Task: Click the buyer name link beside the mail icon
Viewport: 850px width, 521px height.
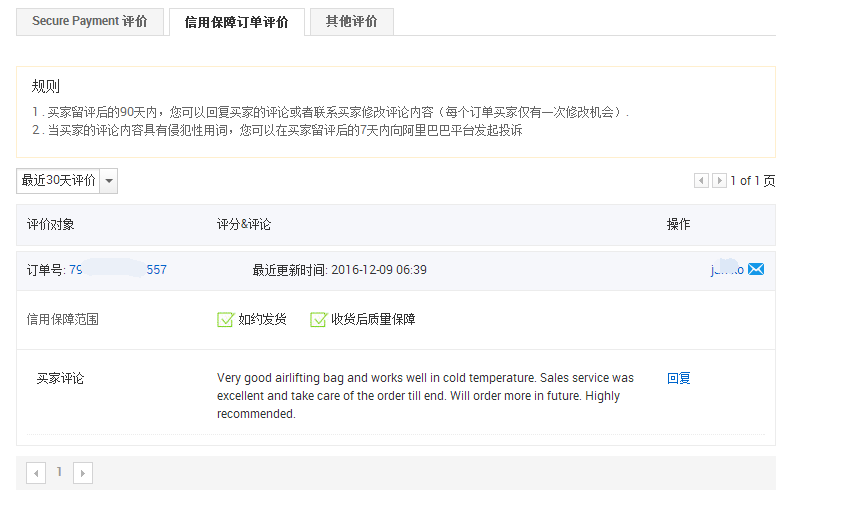Action: point(727,270)
